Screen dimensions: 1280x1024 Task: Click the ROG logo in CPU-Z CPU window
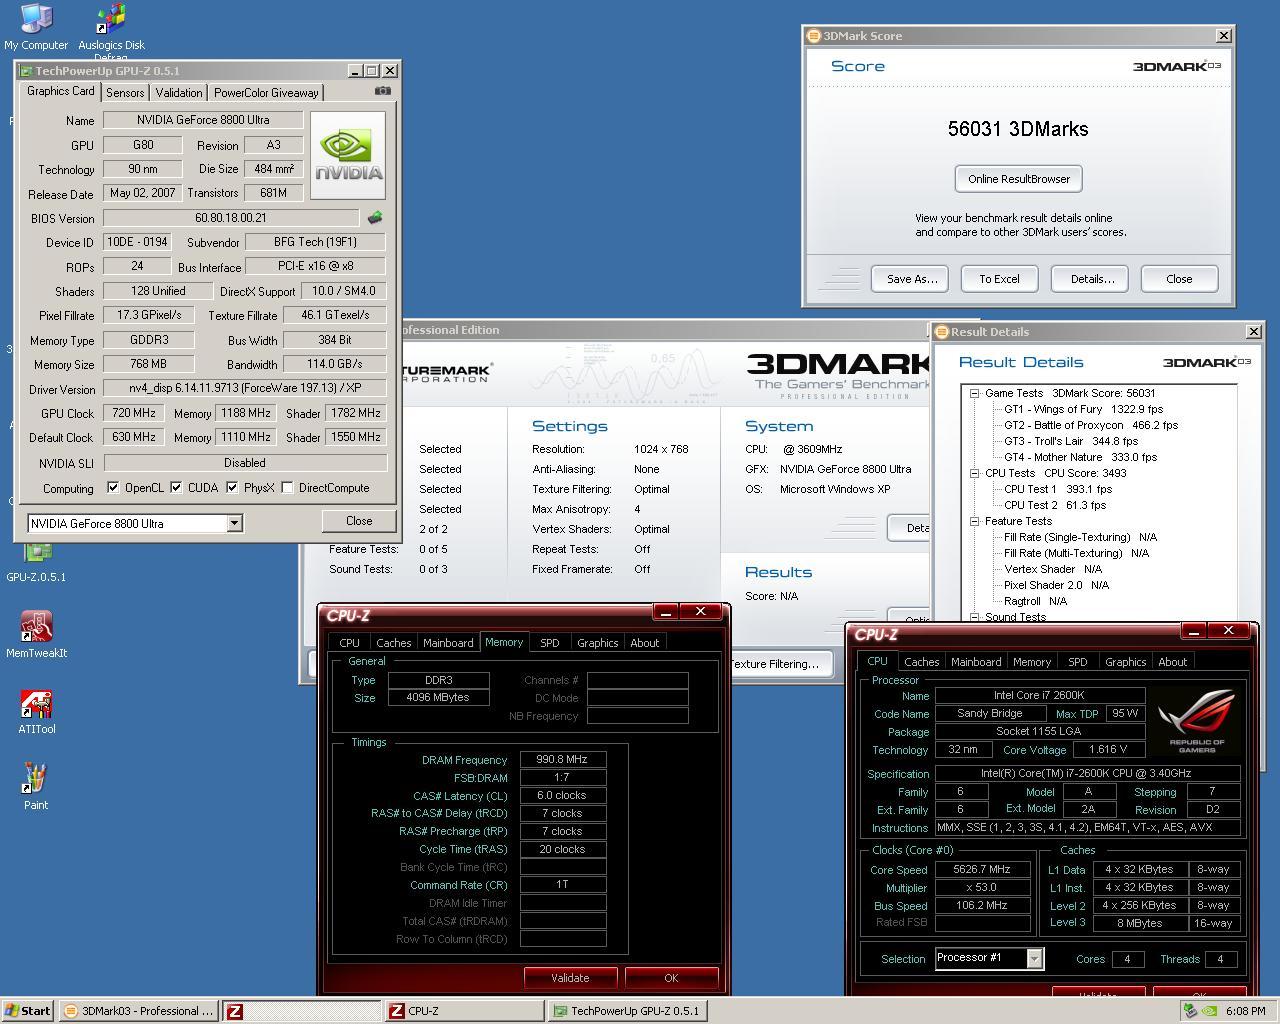tap(1196, 722)
